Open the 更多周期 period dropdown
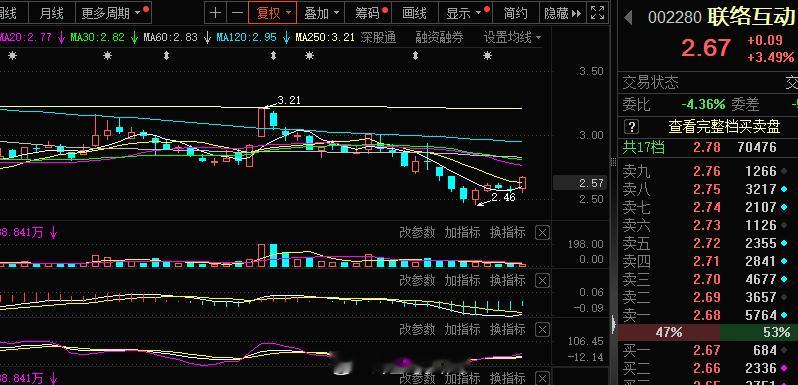This screenshot has width=798, height=385. coord(112,13)
